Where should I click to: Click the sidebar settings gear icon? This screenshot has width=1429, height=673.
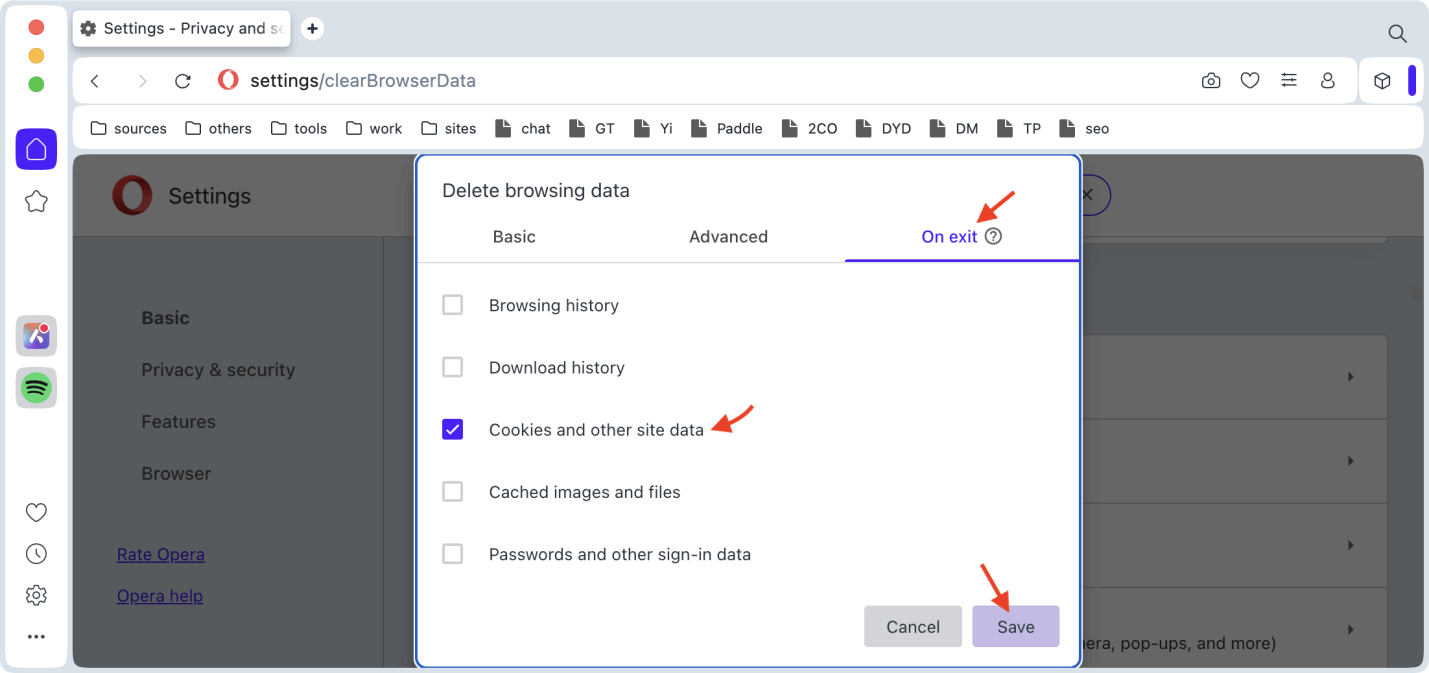pos(36,595)
